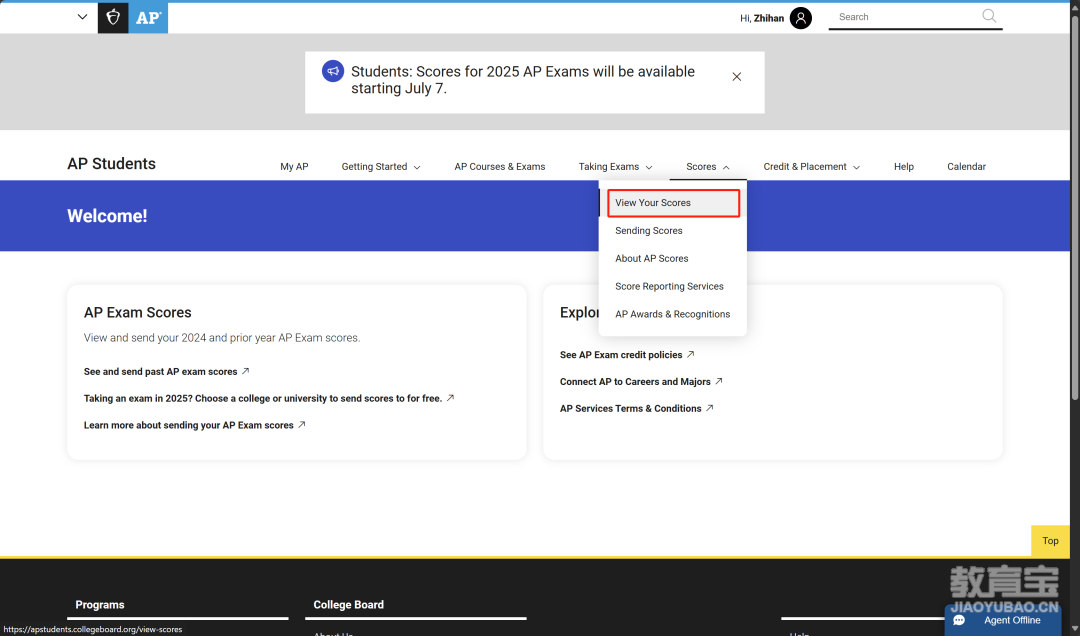Image resolution: width=1080 pixels, height=636 pixels.
Task: Click the AP Exam Scores card heading
Action: [138, 313]
